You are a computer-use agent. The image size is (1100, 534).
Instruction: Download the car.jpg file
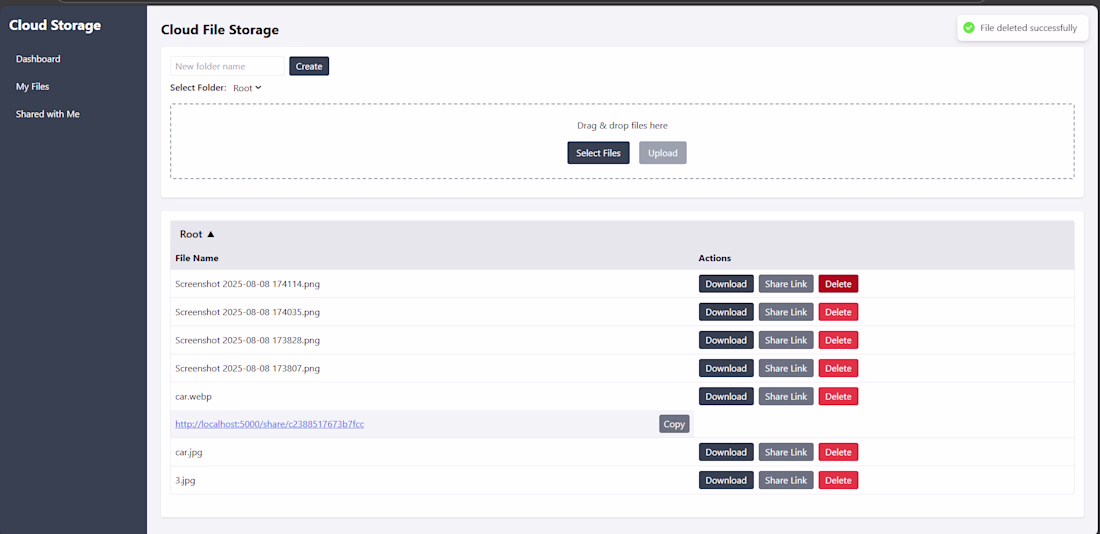click(726, 453)
